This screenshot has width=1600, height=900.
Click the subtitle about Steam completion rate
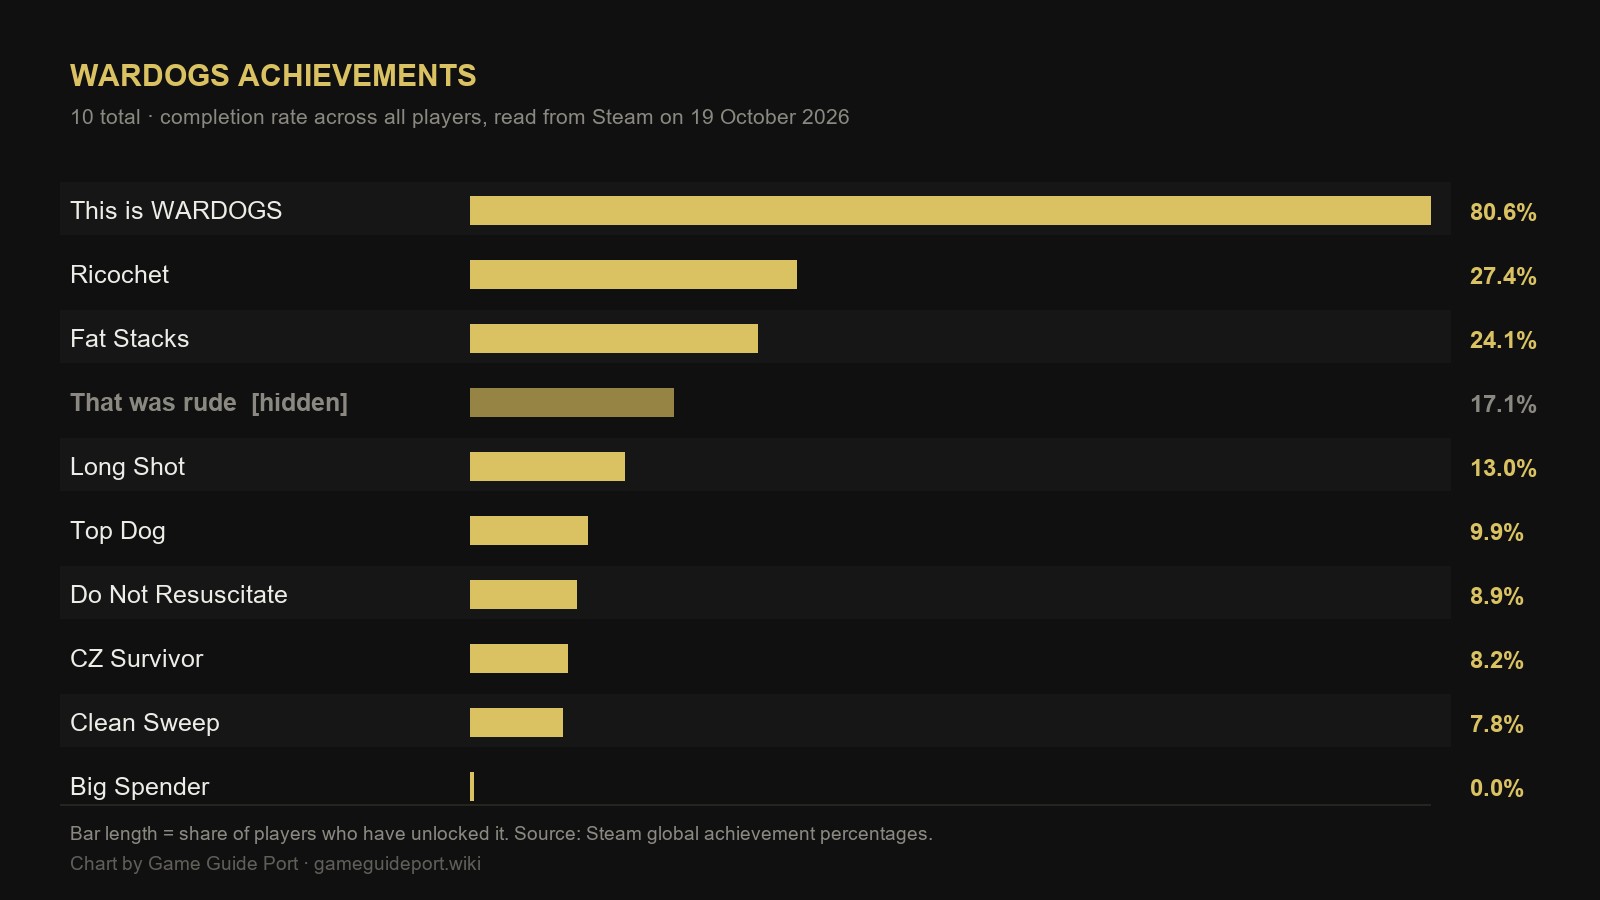pos(459,117)
